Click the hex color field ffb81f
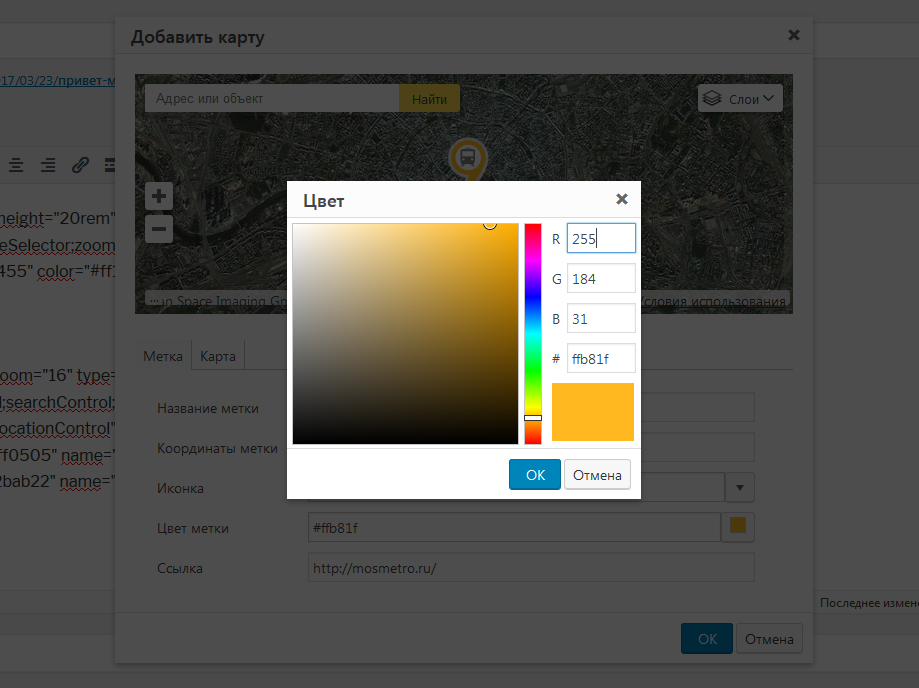This screenshot has width=919, height=688. (x=601, y=358)
